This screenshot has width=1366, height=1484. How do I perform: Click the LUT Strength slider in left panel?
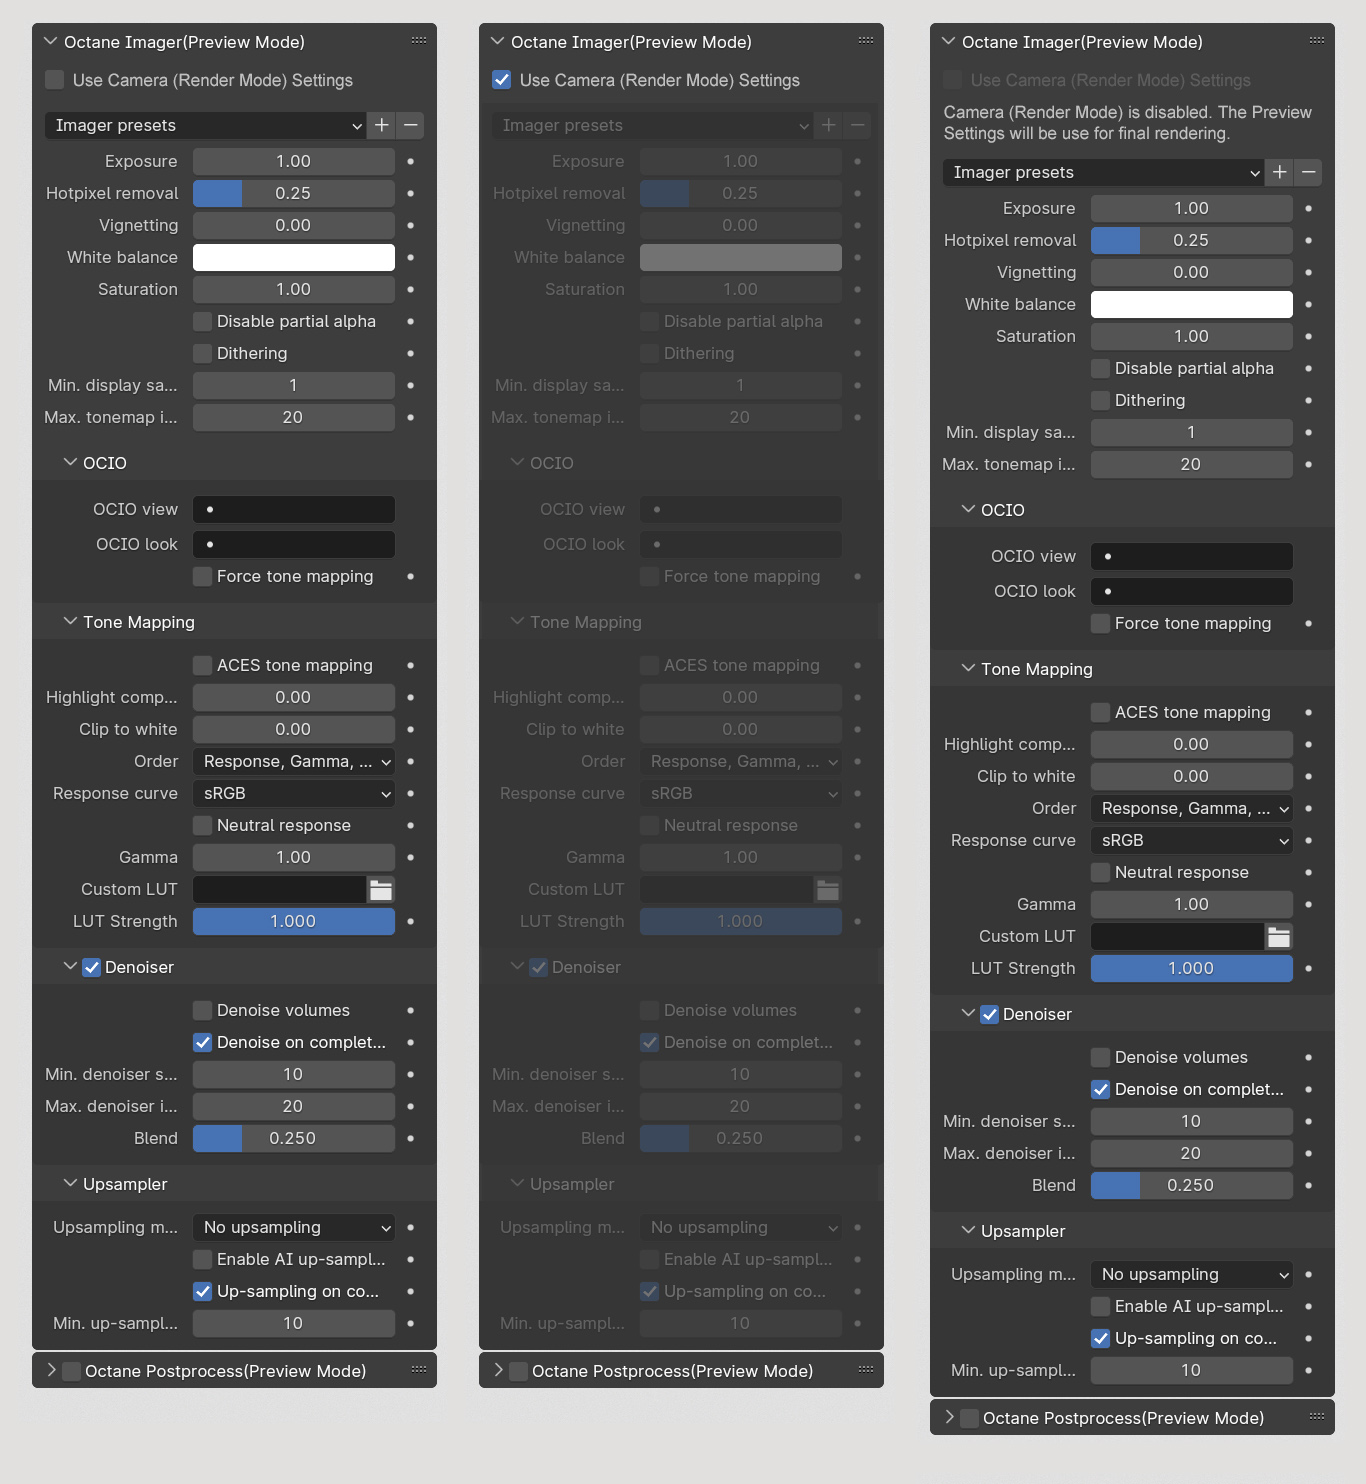click(x=294, y=921)
